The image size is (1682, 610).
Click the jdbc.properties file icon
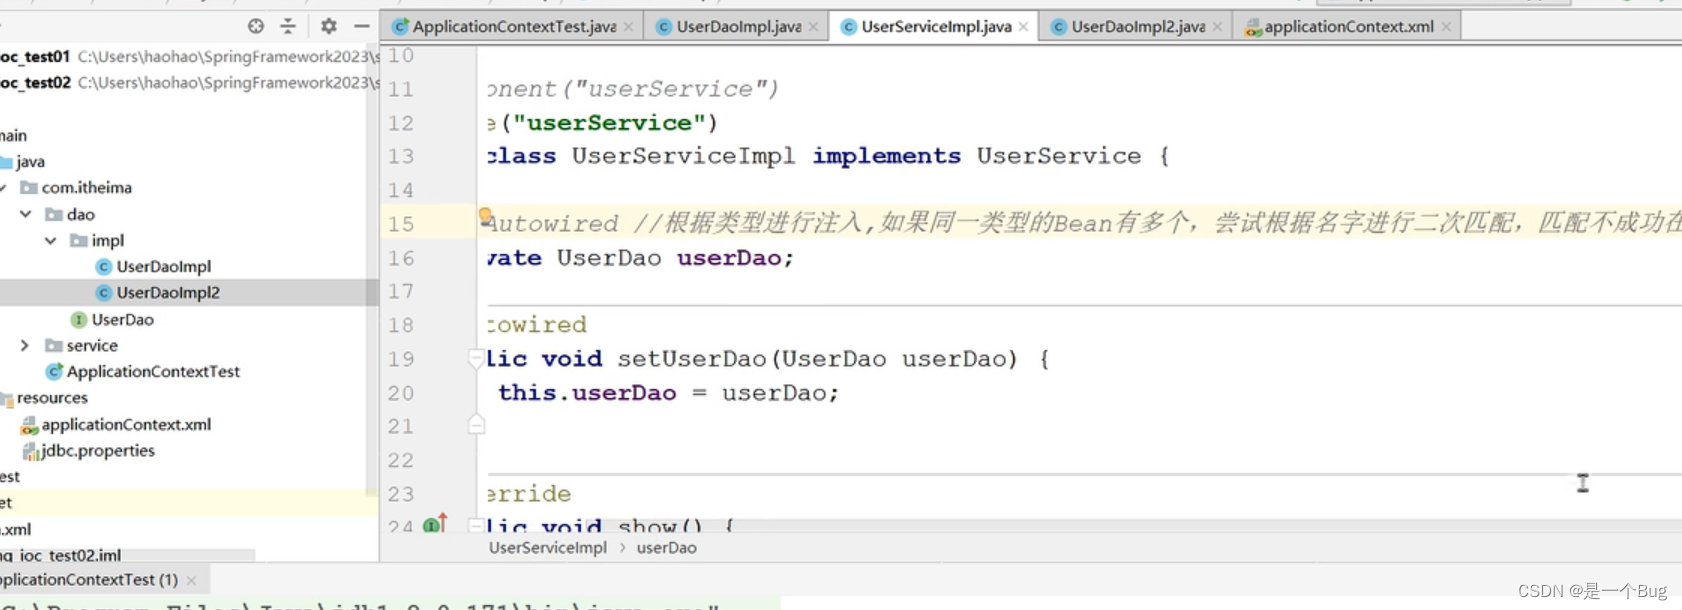click(x=30, y=451)
